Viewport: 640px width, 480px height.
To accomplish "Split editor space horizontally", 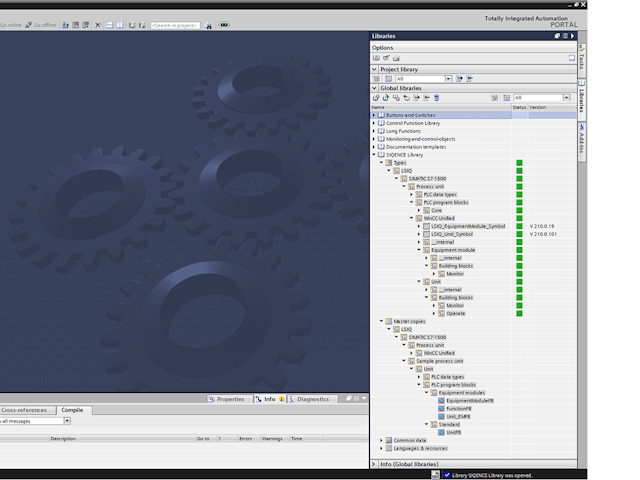I will [x=109, y=25].
